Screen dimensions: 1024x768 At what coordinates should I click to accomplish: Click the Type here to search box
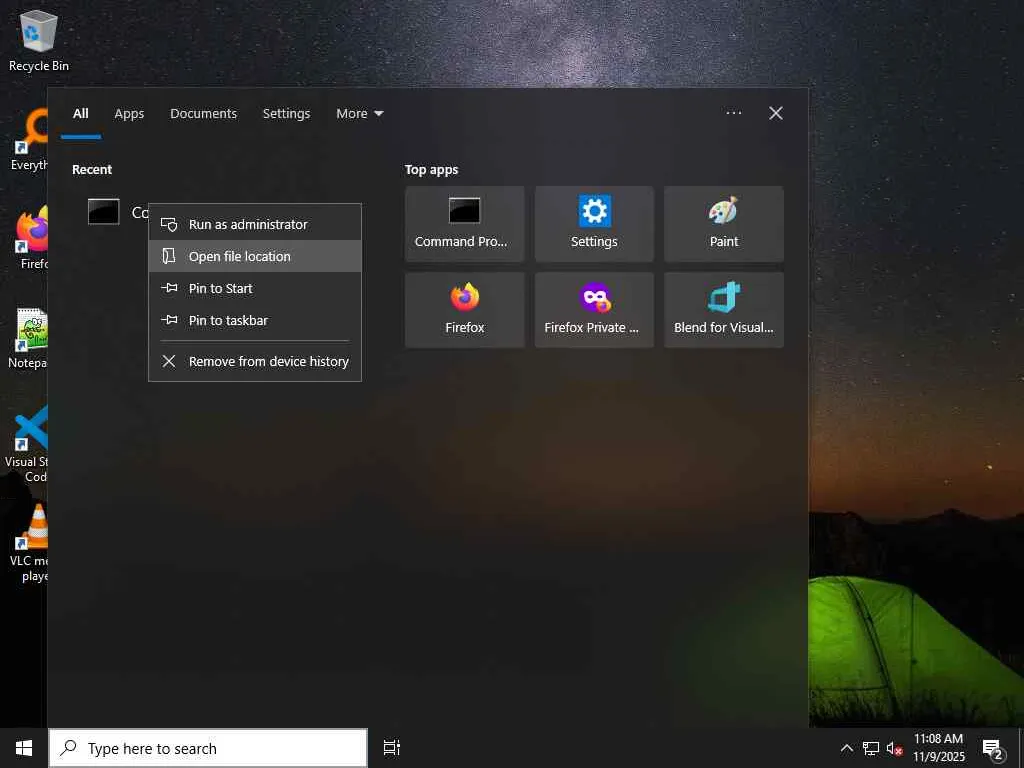tap(208, 748)
